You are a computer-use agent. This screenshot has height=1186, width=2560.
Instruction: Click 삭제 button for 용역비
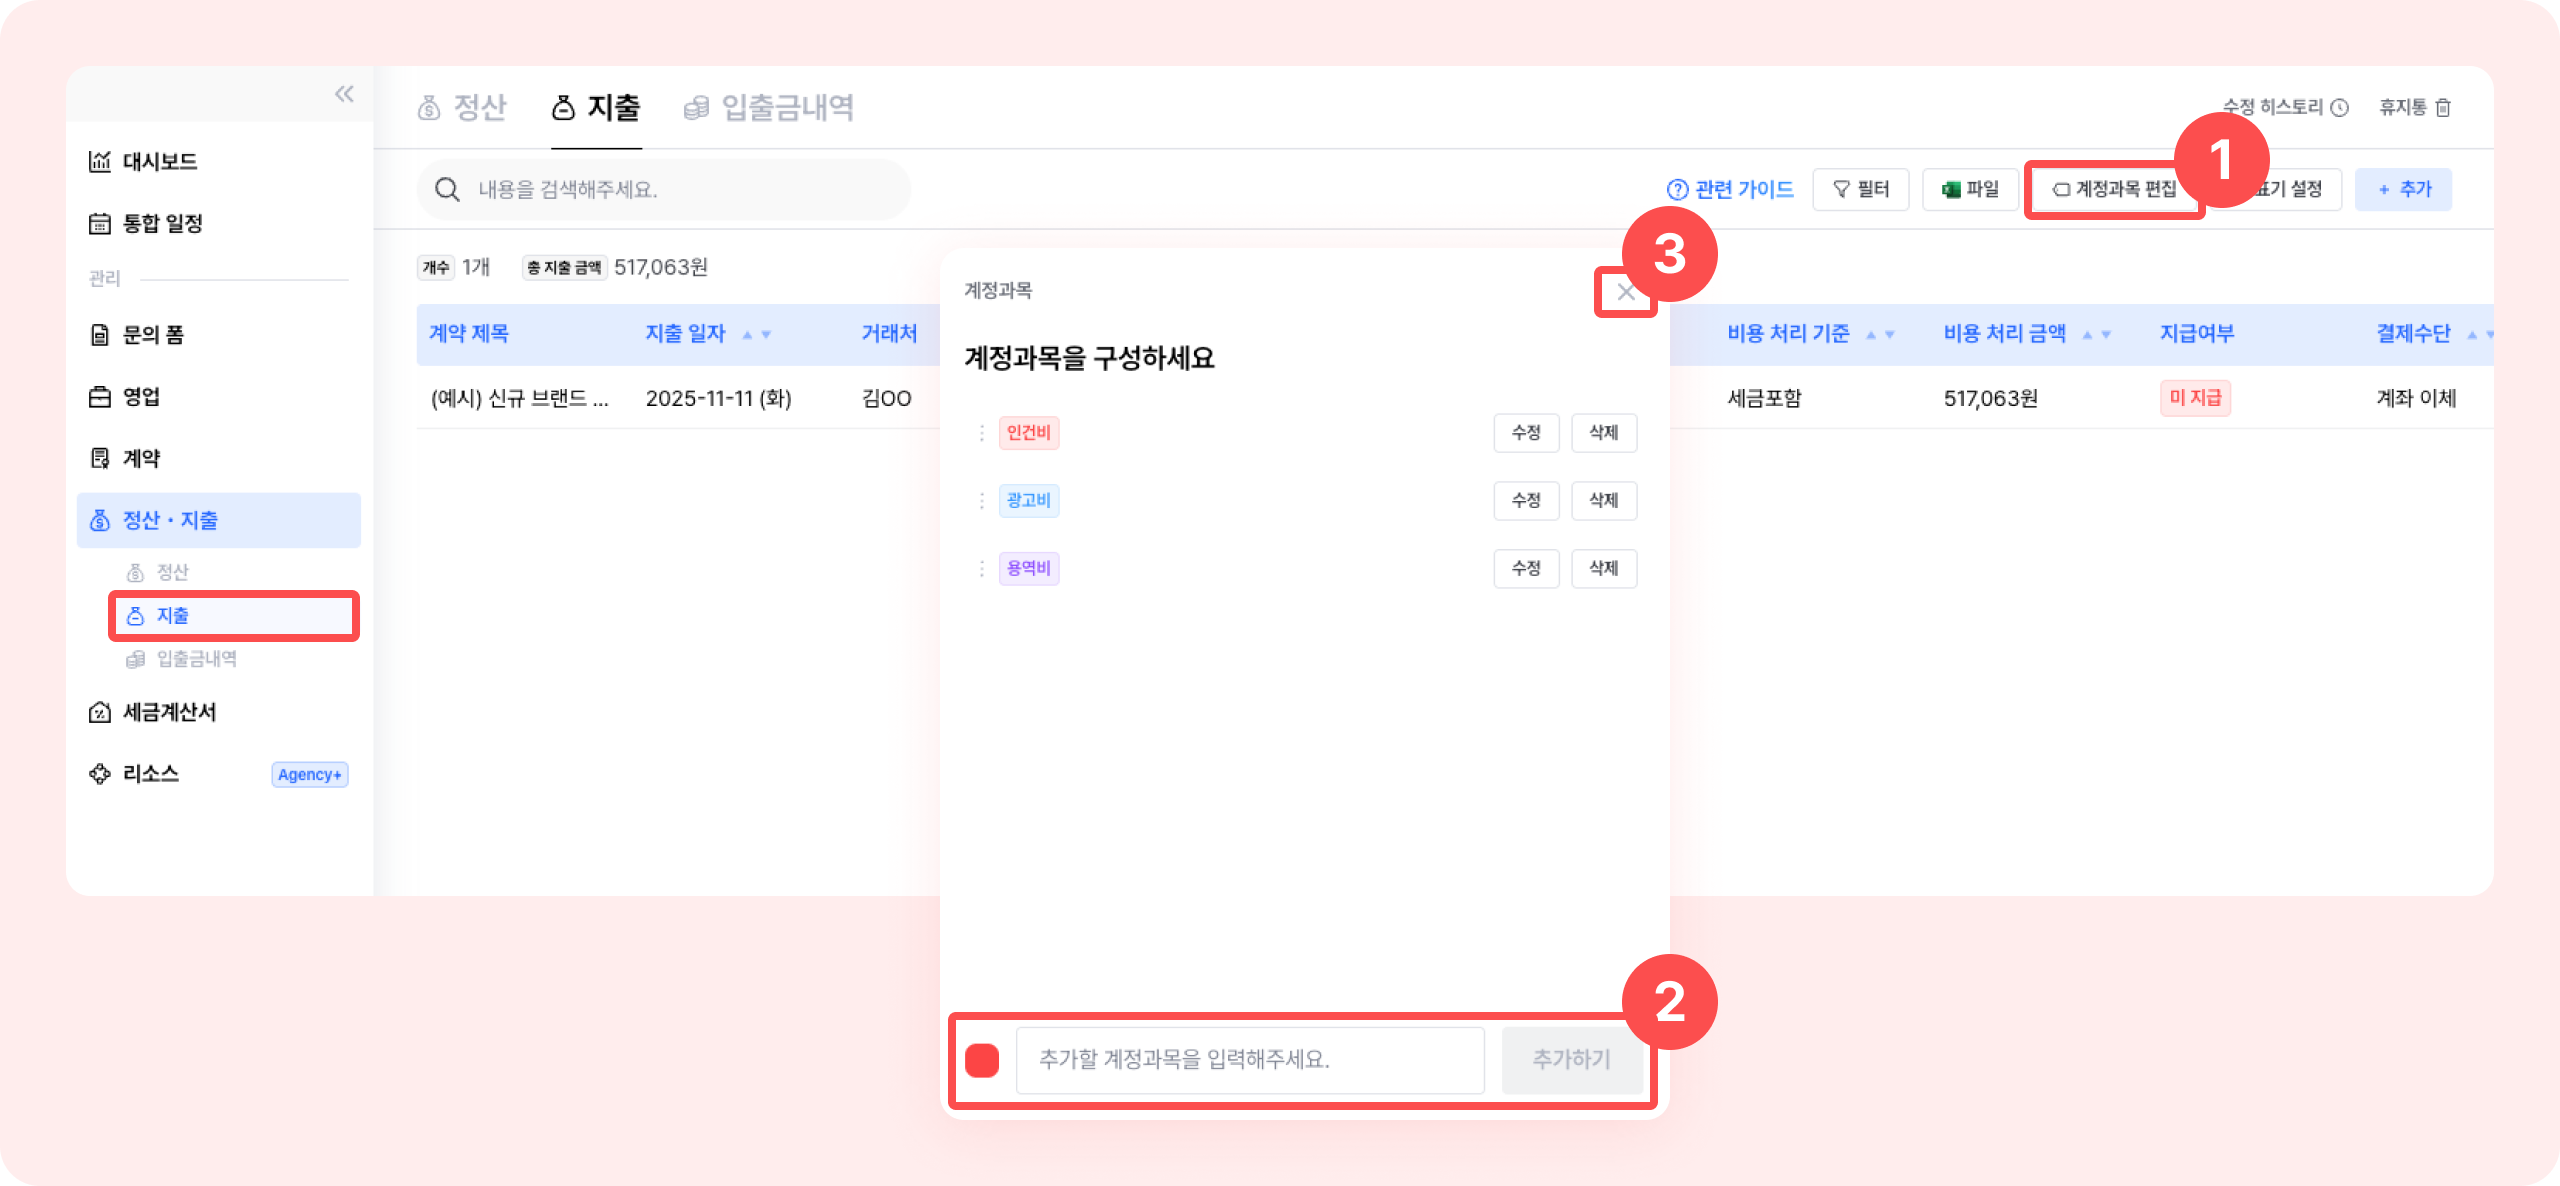click(x=1603, y=568)
